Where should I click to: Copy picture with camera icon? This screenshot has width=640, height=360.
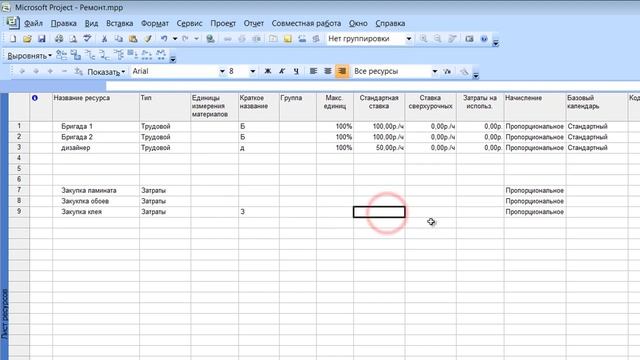click(x=469, y=39)
